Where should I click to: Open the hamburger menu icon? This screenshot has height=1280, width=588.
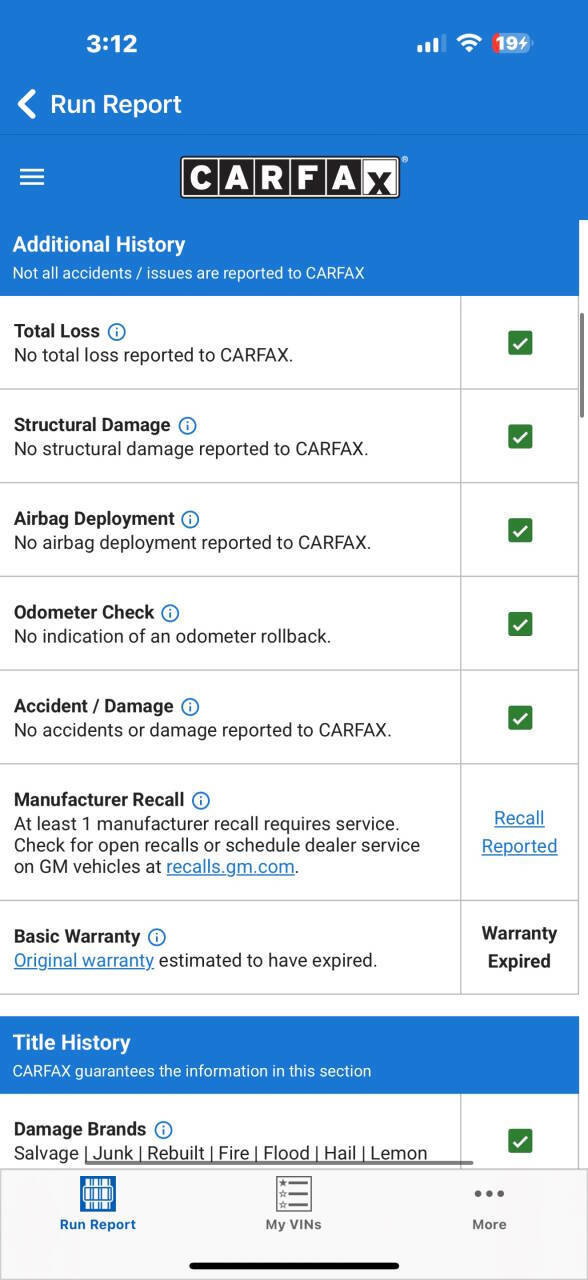click(x=32, y=177)
